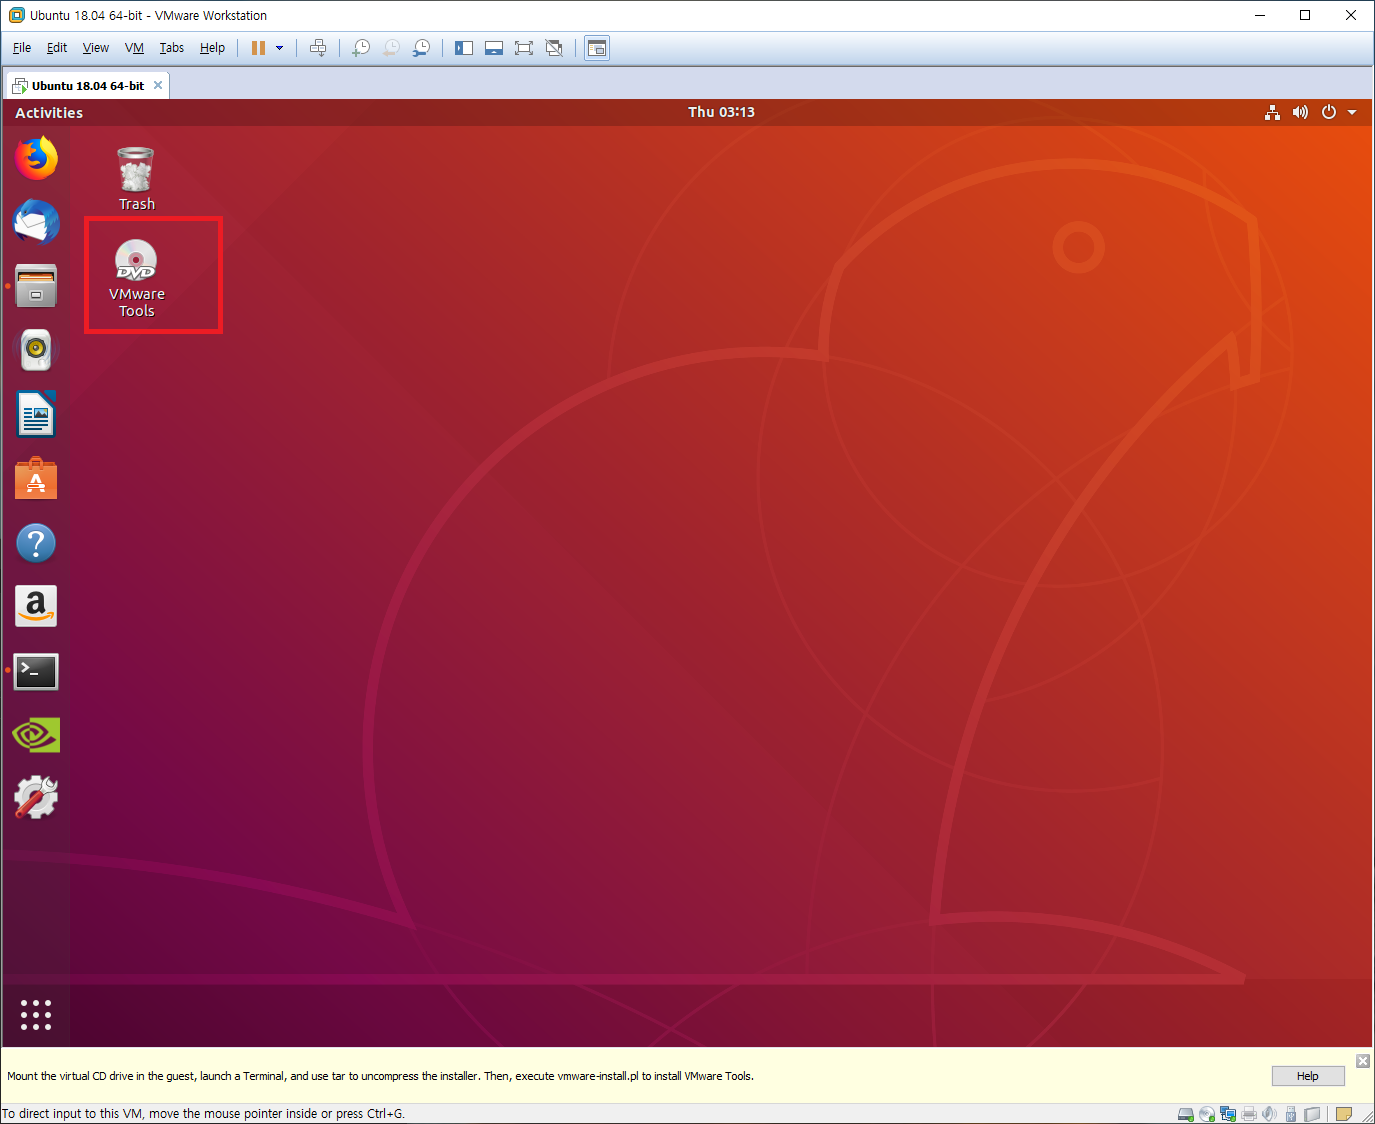Show Applications grid button
Viewport: 1375px width, 1124px height.
[36, 1015]
